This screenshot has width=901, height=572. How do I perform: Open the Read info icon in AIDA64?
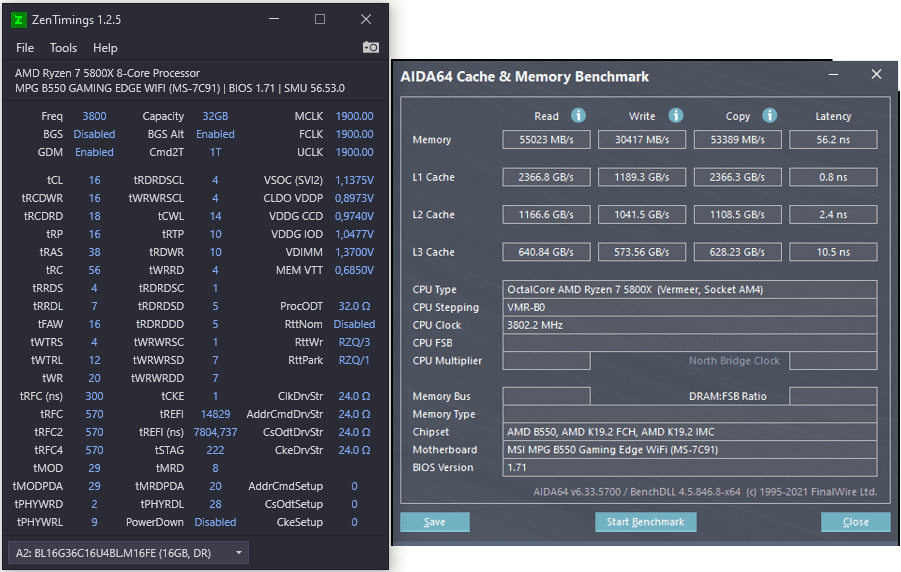[578, 116]
